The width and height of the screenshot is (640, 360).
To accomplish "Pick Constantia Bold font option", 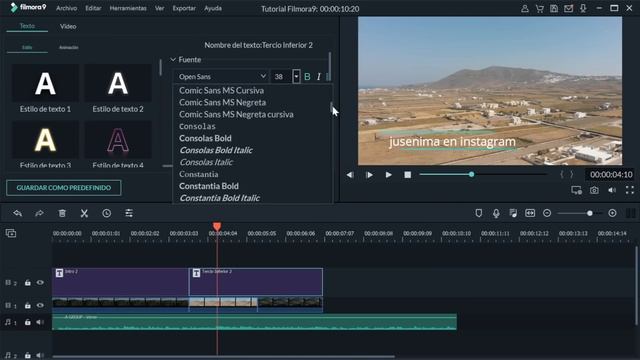I will (x=209, y=186).
